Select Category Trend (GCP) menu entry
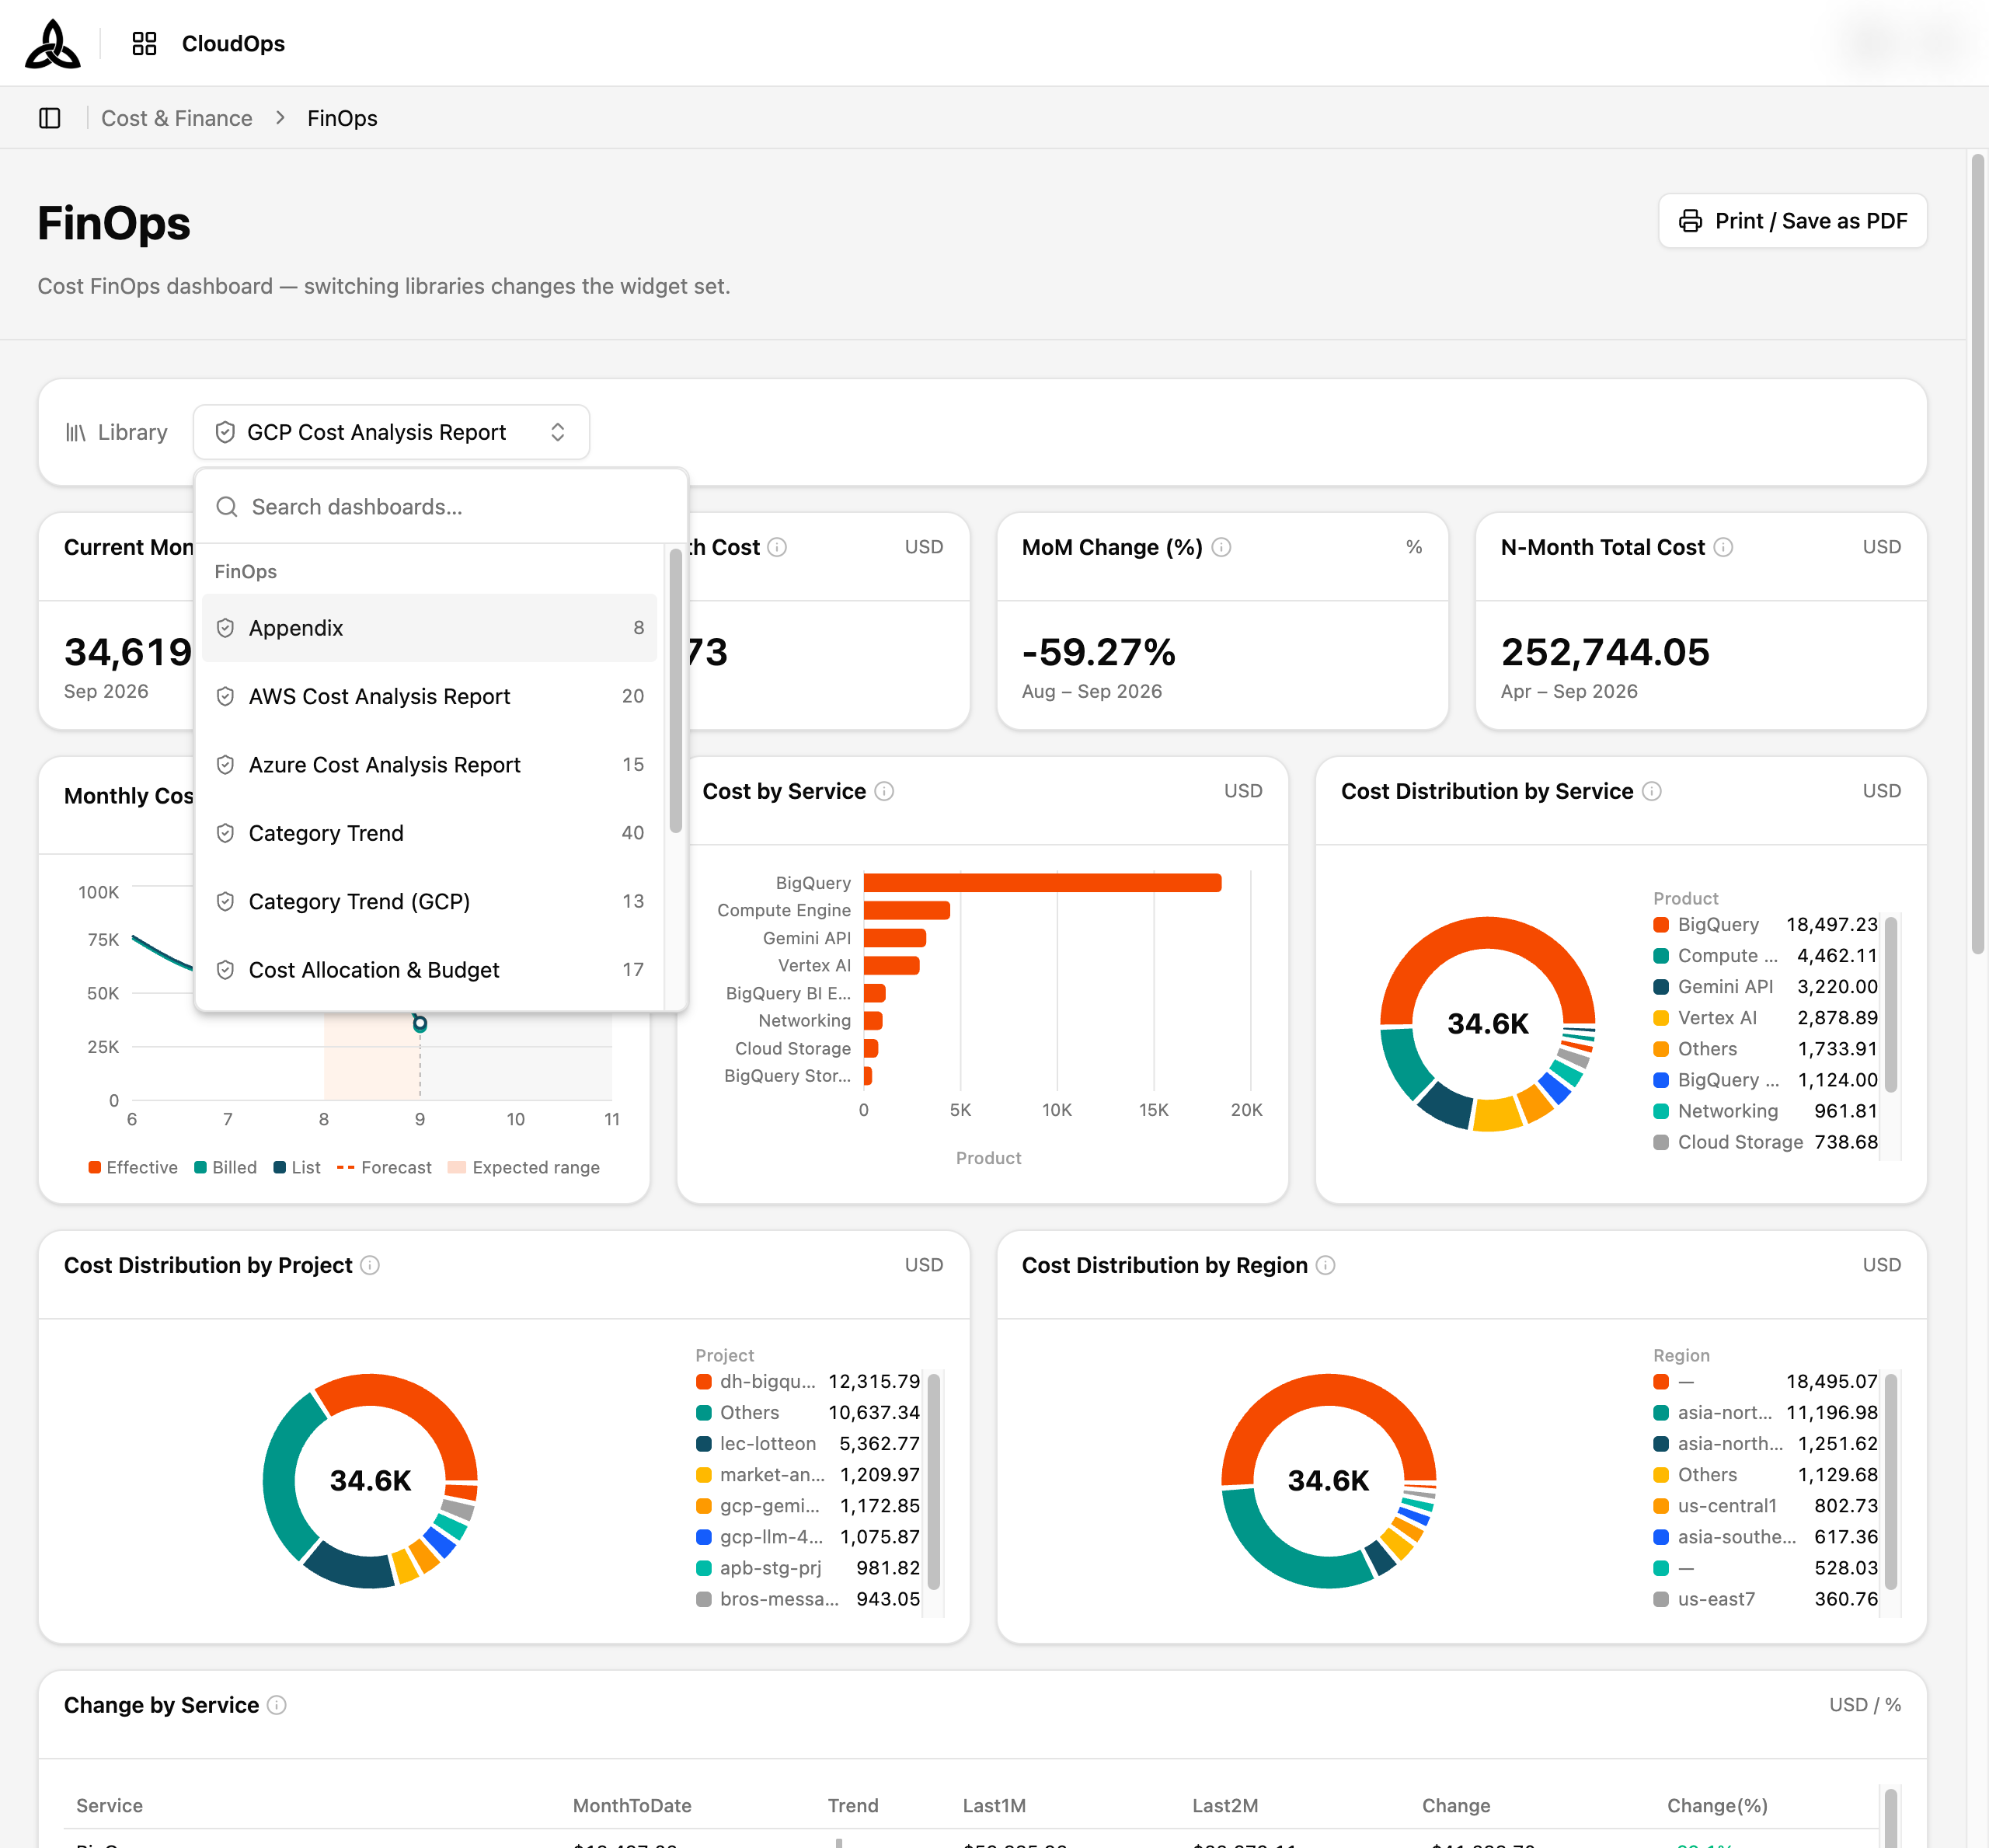Screen dimensions: 1989x1848 (x=429, y=901)
